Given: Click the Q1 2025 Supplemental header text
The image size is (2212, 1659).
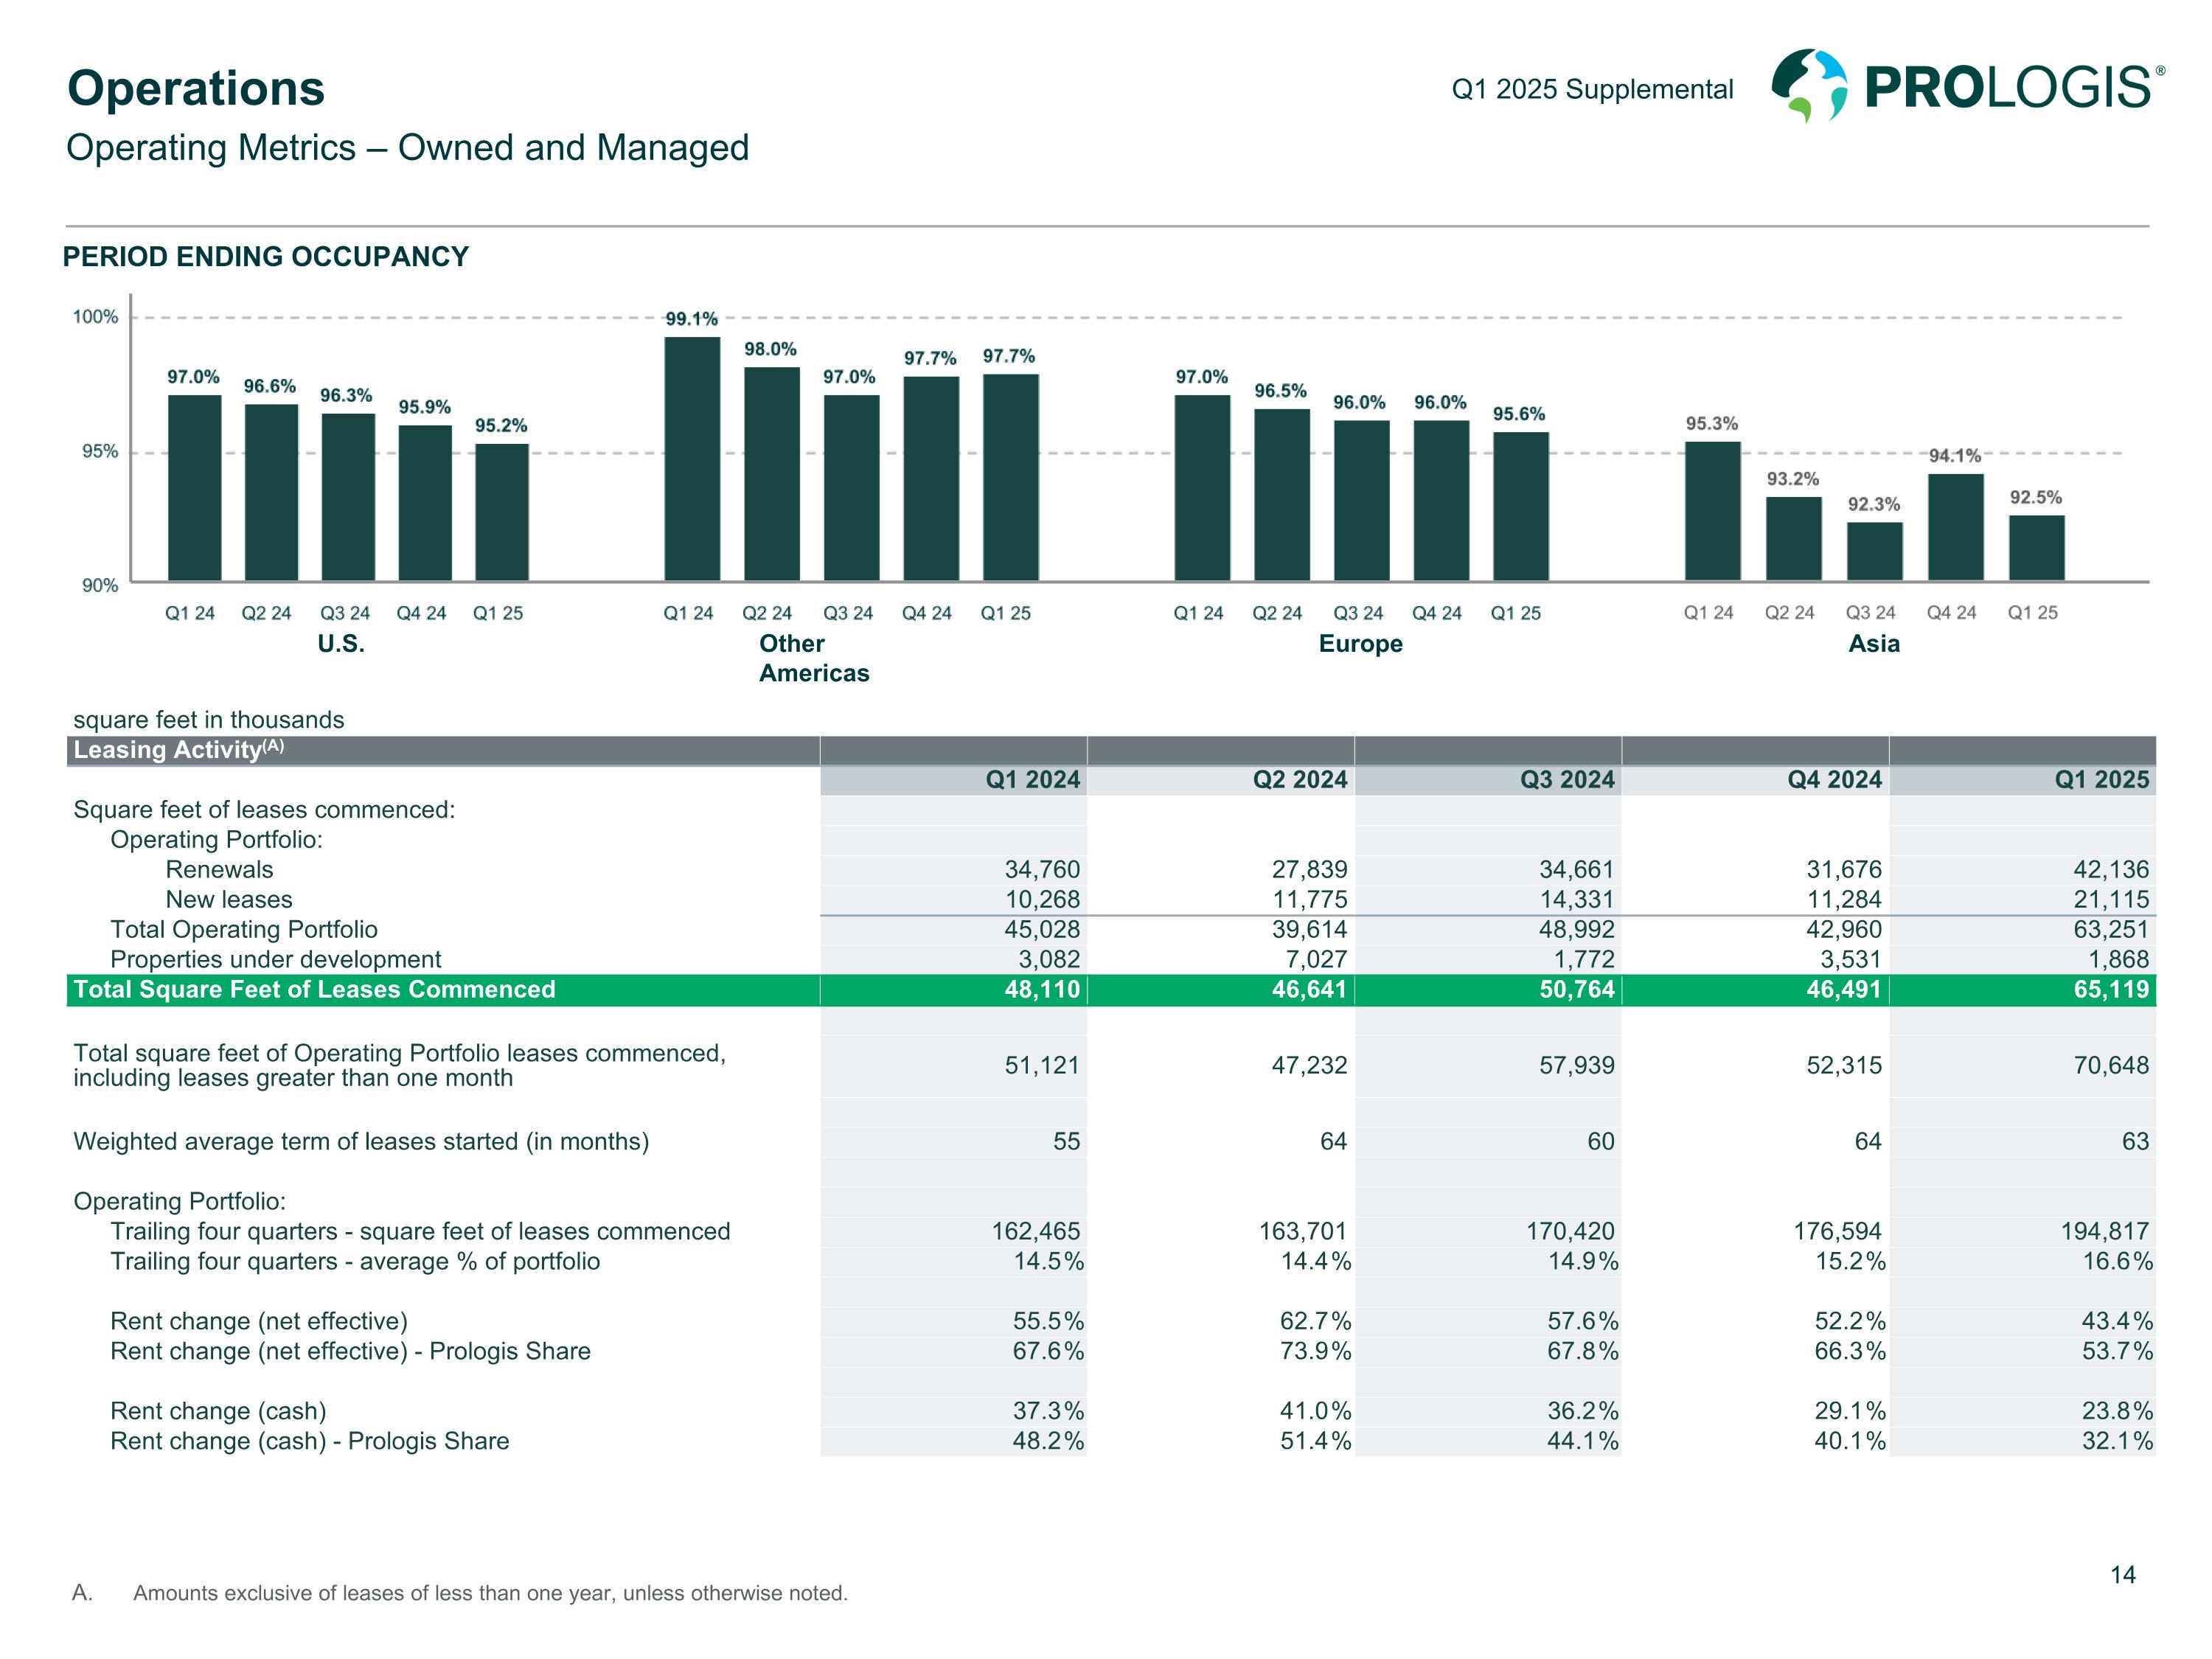Looking at the screenshot, I should 1592,89.
